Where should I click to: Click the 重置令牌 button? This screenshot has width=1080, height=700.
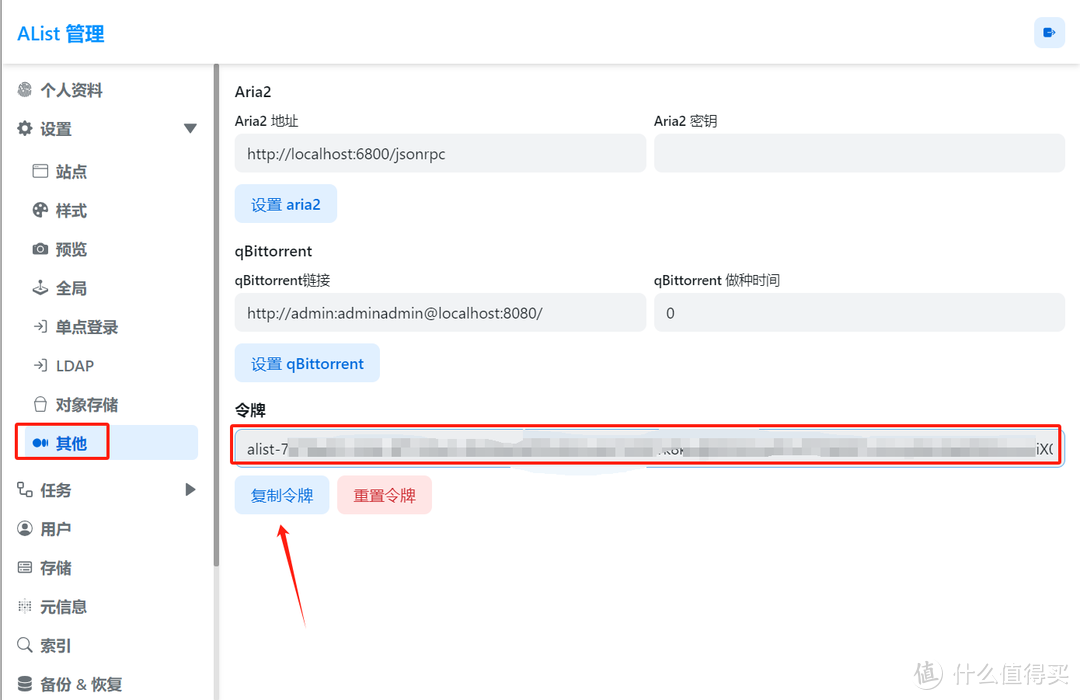[x=384, y=495]
